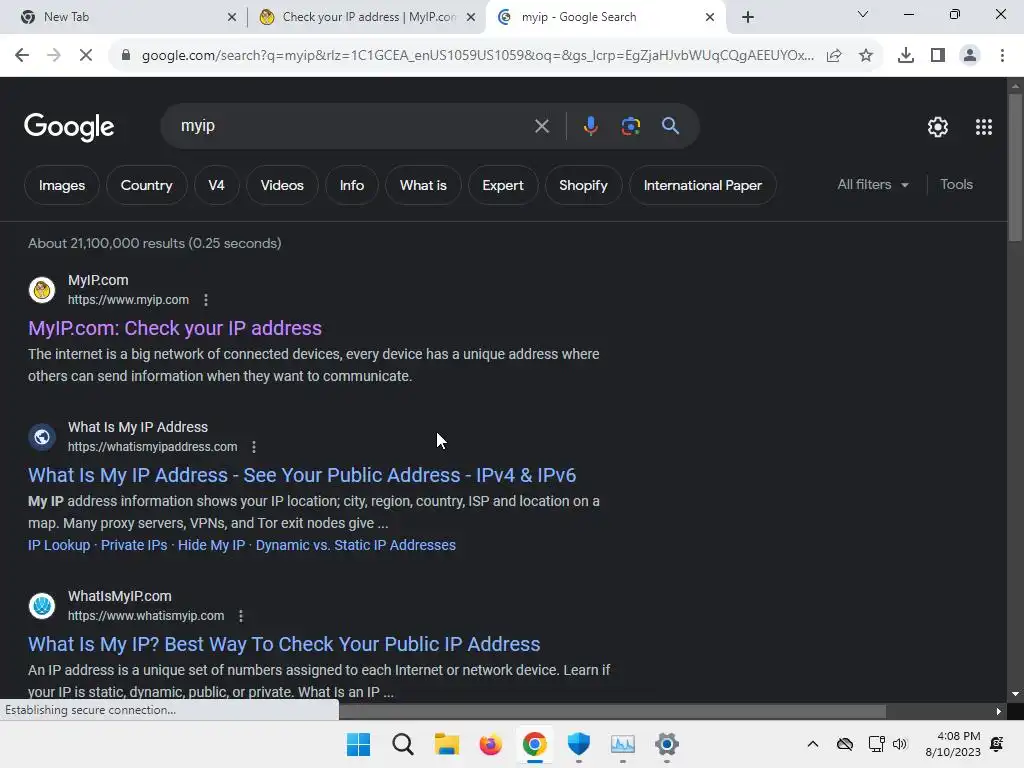Clear the search box text
The height and width of the screenshot is (768, 1024).
(541, 126)
